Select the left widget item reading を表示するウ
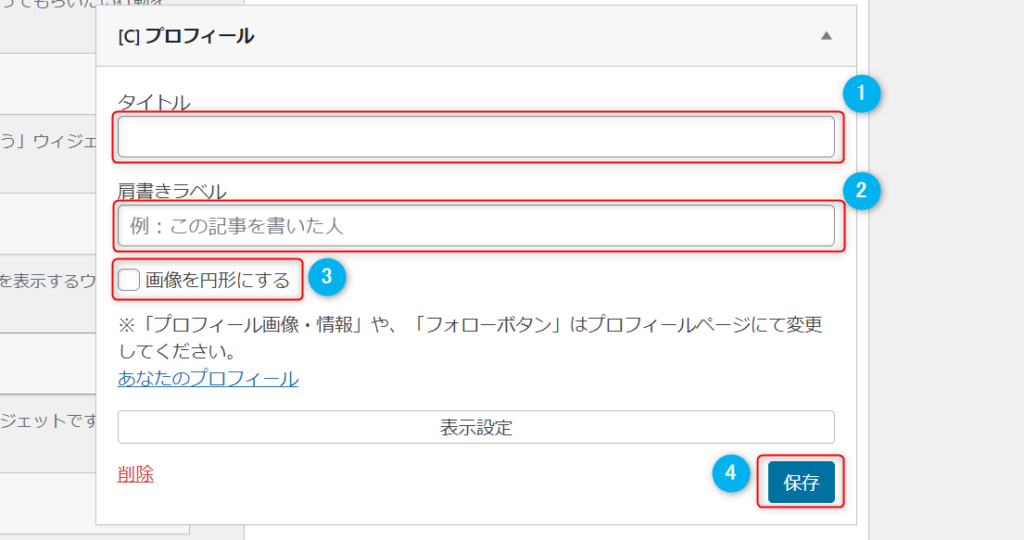This screenshot has height=540, width=1024. coord(48,293)
